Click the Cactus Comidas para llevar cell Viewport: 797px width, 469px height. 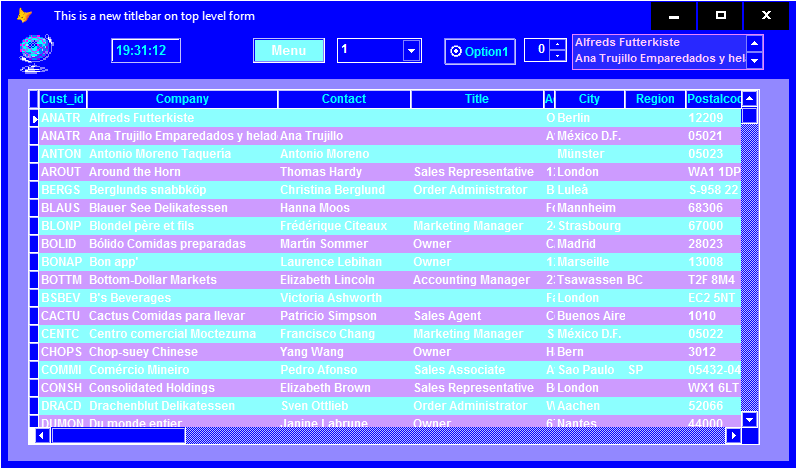pyautogui.click(x=182, y=316)
